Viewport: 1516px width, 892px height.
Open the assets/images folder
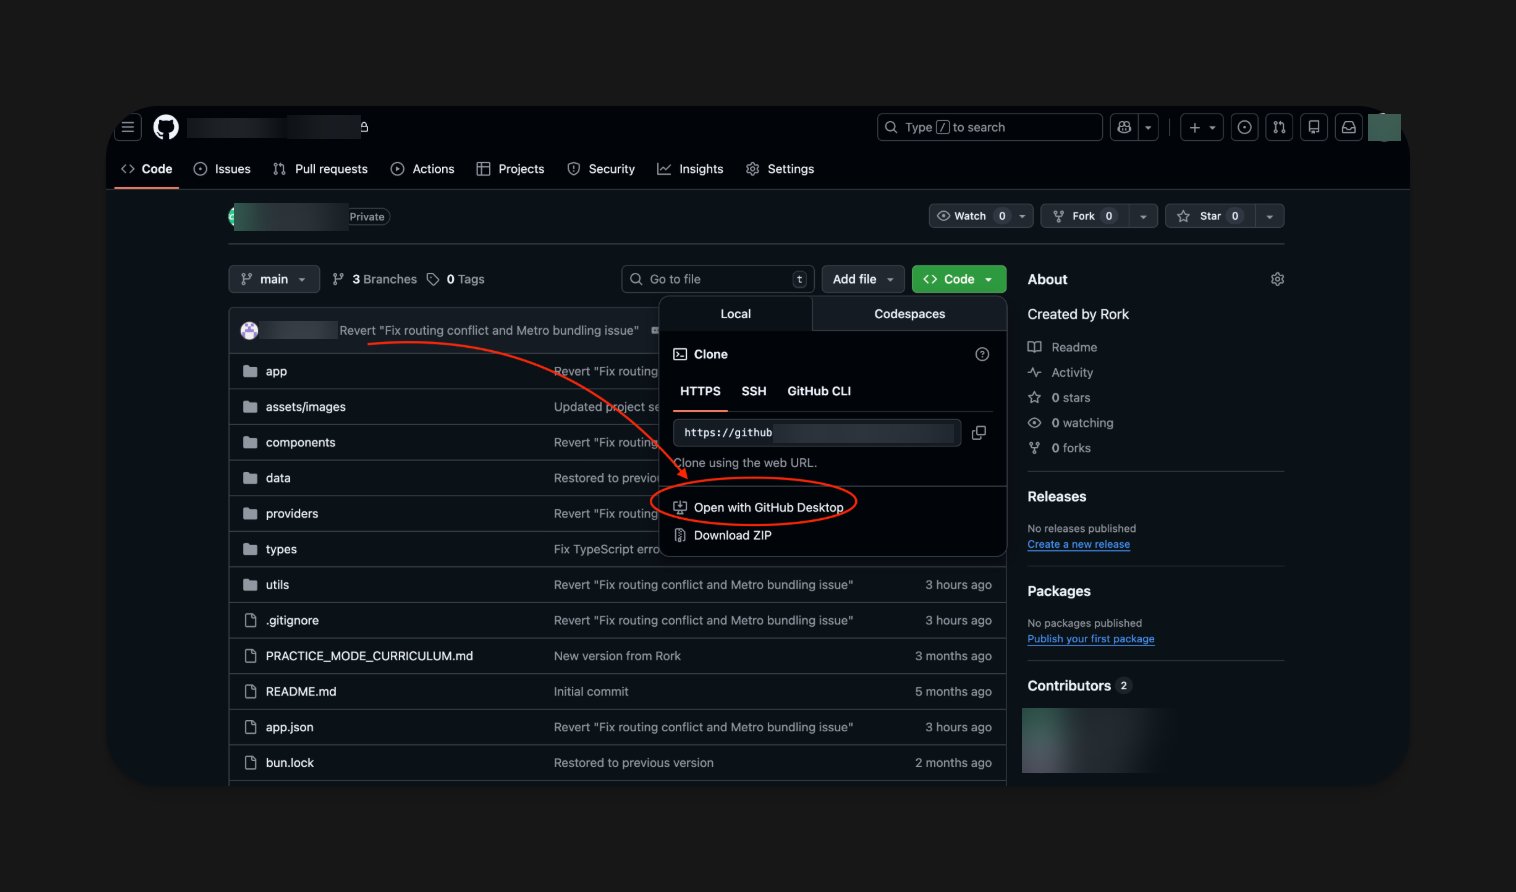[x=306, y=407]
